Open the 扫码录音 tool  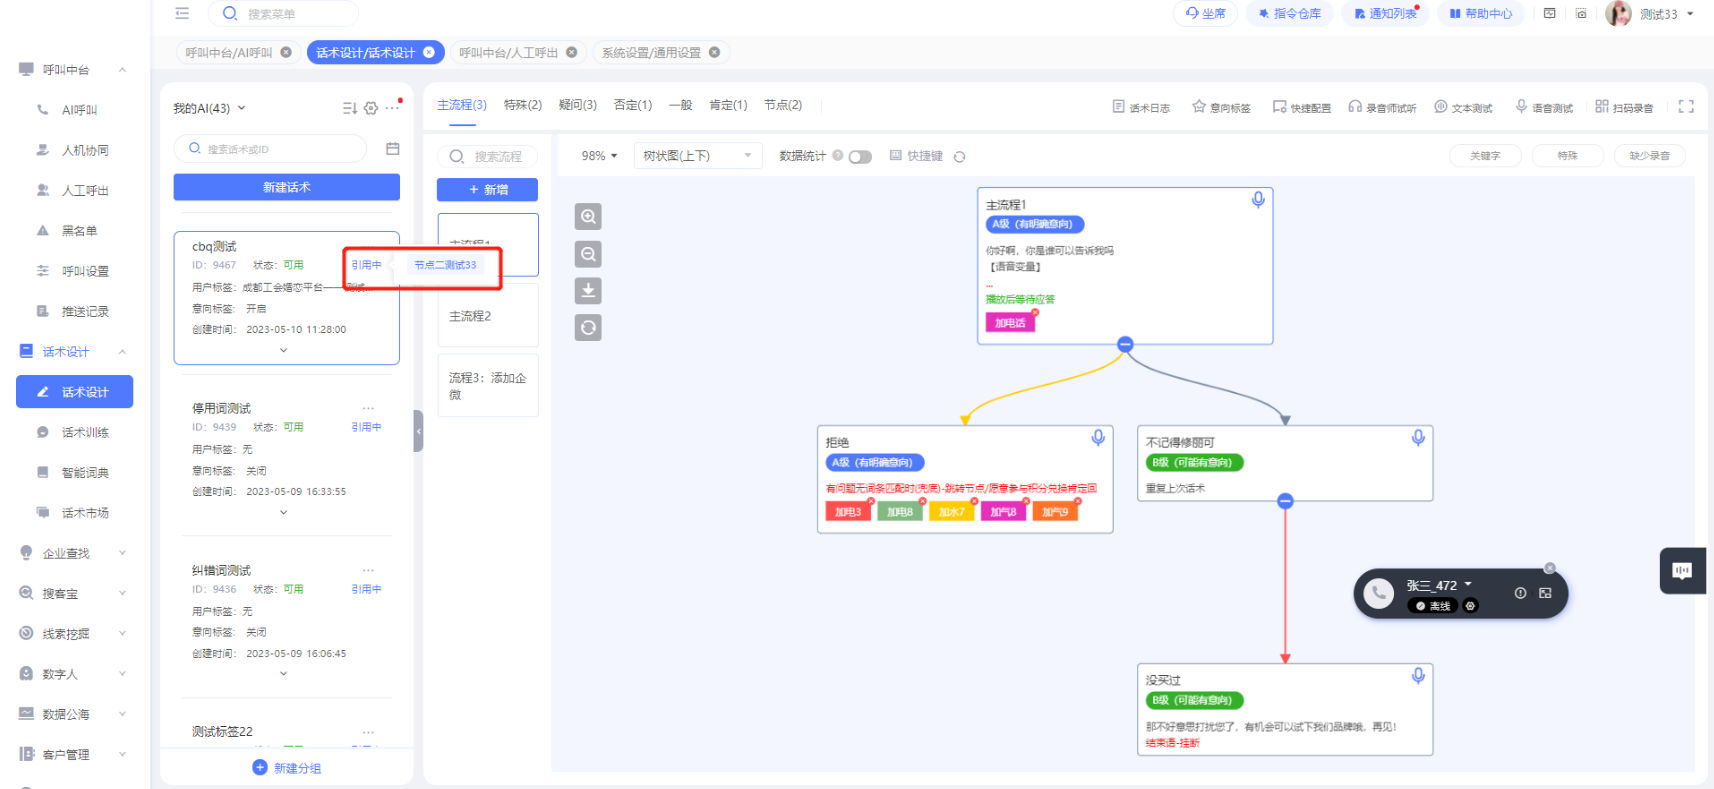pyautogui.click(x=1624, y=107)
